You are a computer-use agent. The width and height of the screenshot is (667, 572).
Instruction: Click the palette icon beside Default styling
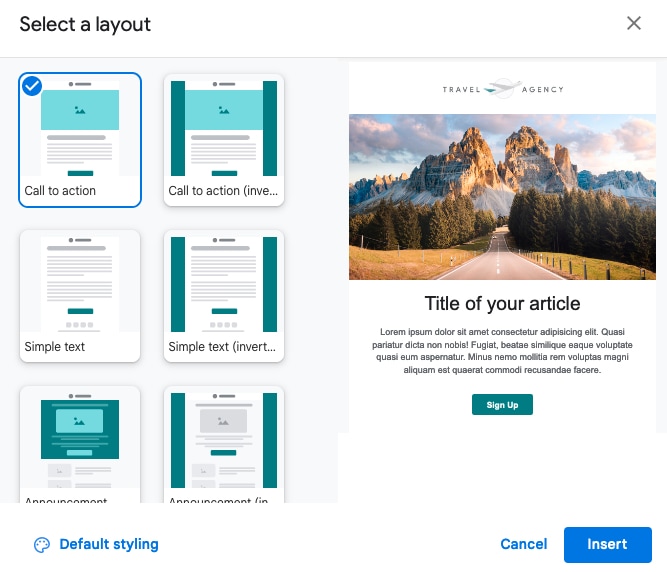tap(42, 545)
